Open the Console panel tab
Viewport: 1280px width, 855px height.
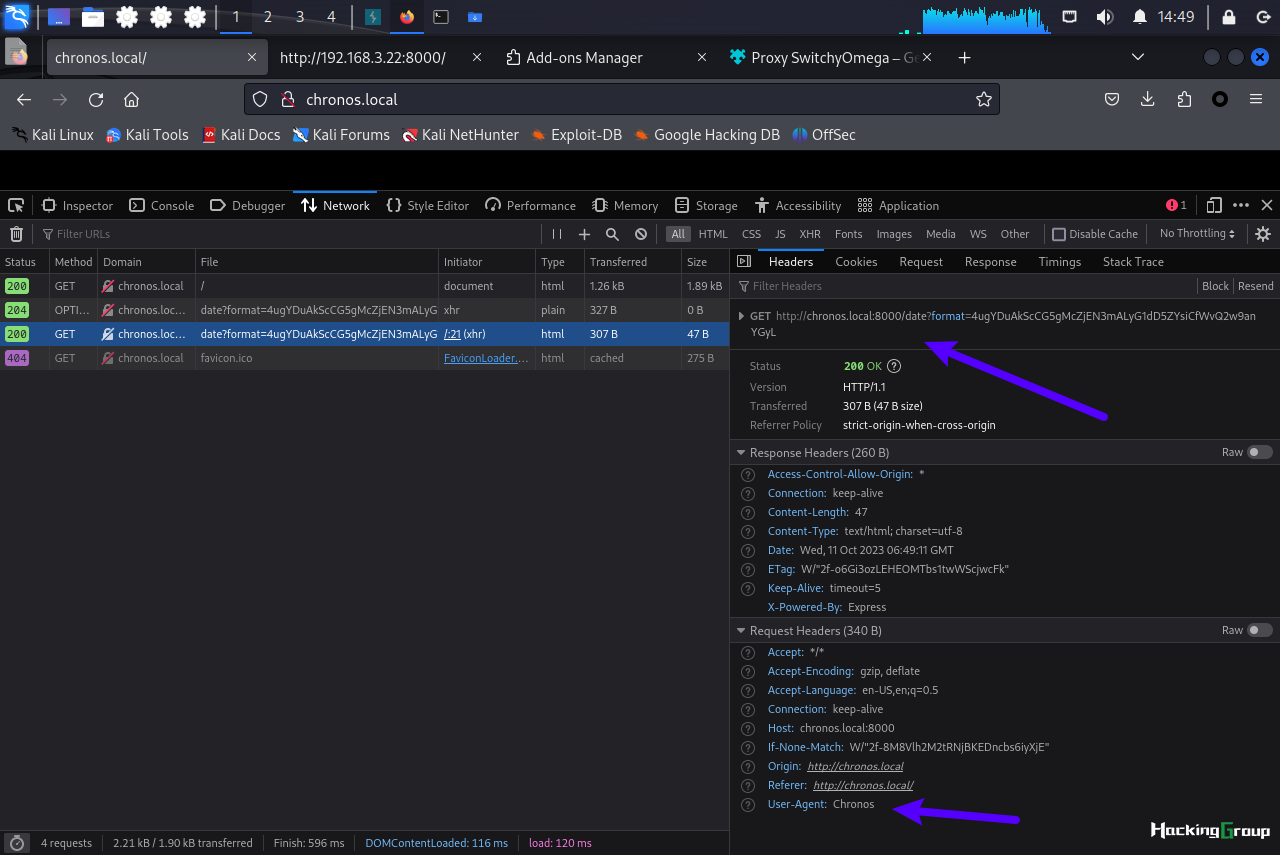[x=162, y=205]
